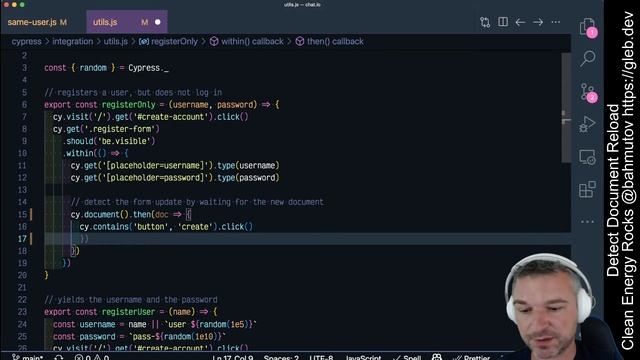Click the Prettier status bar item
Screen dimensions: 640x360
click(x=471, y=358)
